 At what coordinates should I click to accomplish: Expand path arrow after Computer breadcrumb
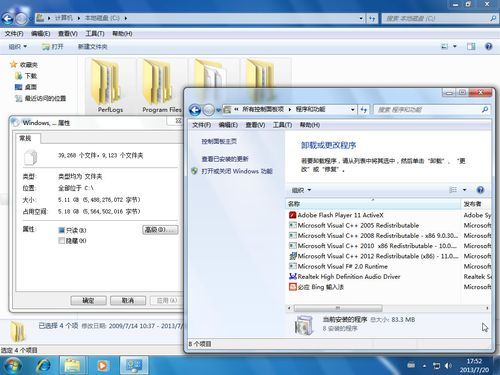[79, 18]
